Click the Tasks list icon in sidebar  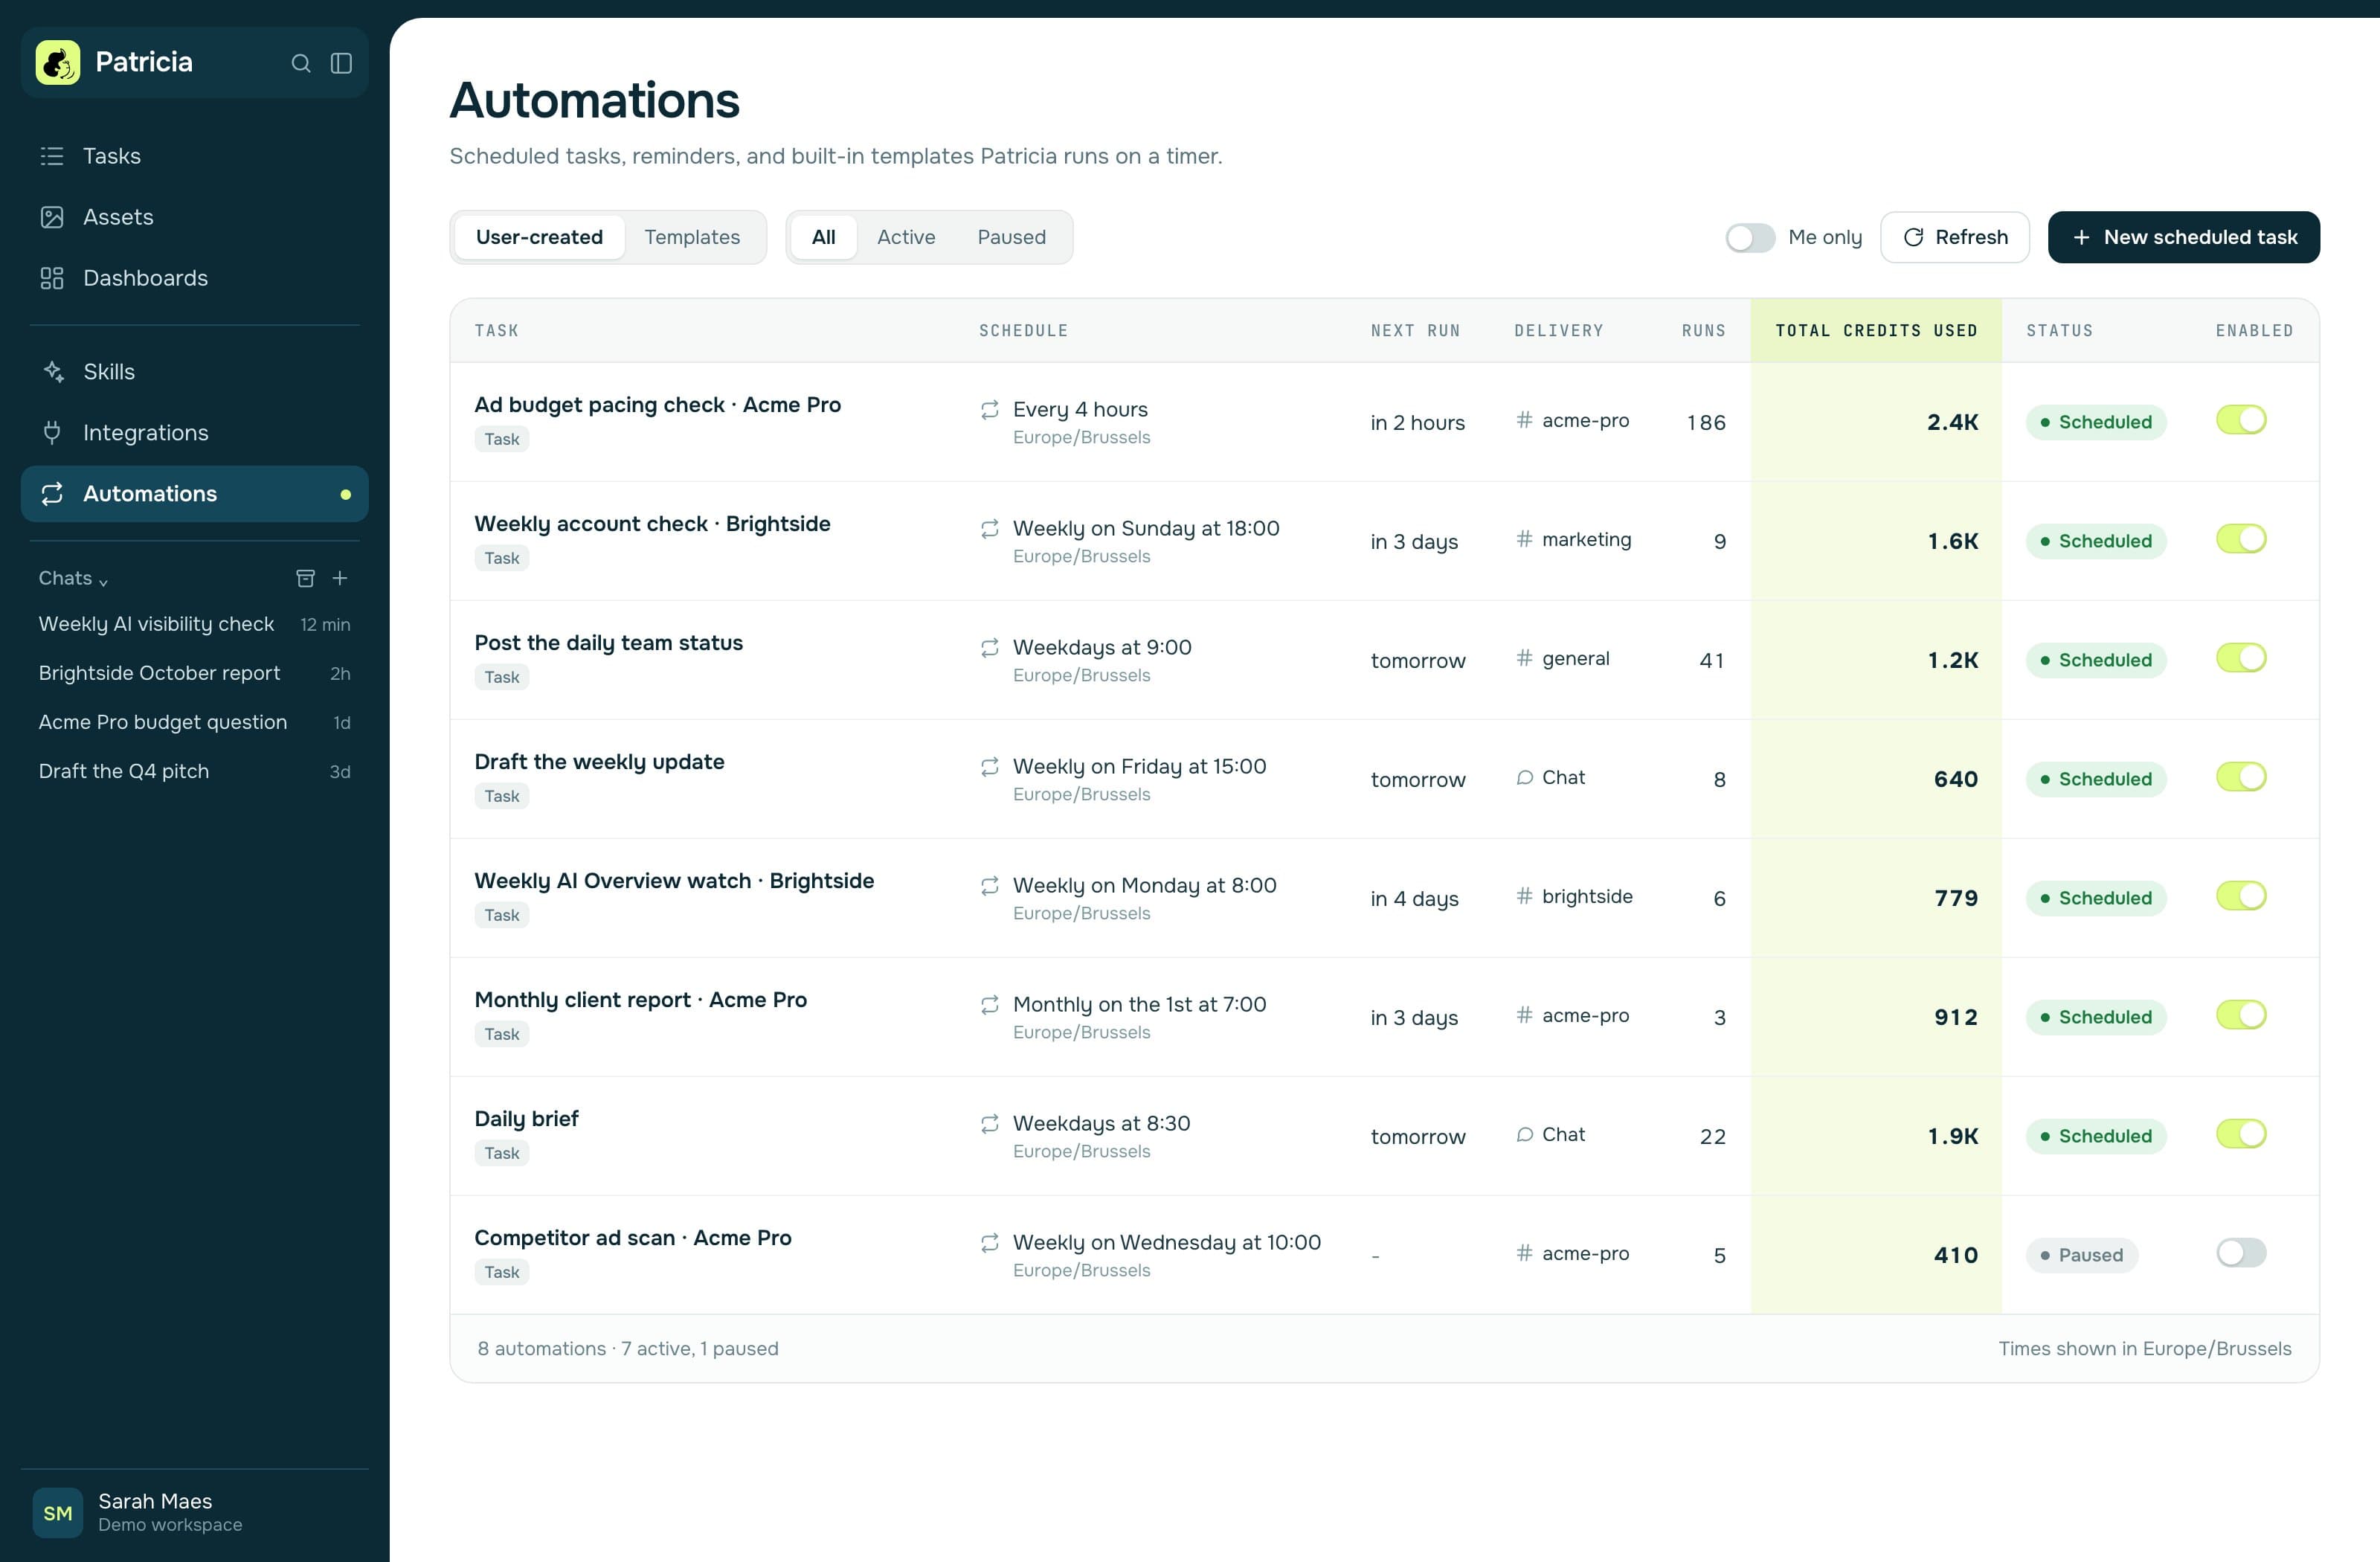point(52,156)
